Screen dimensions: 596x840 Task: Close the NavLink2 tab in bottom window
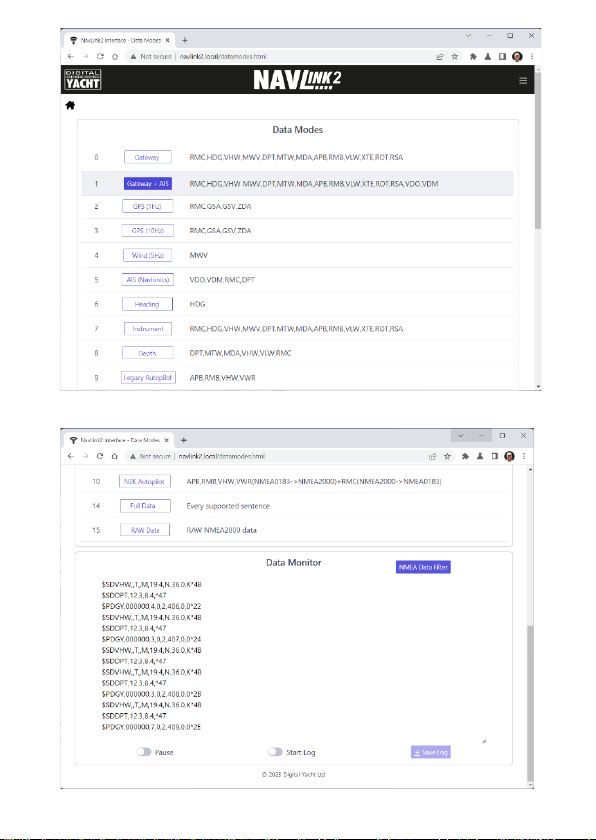coord(167,440)
